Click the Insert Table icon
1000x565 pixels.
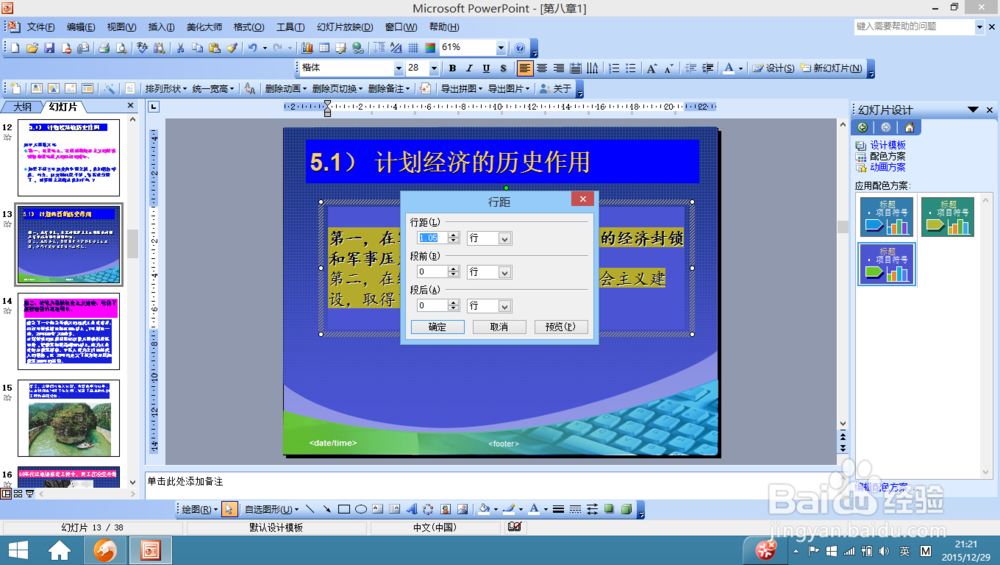tap(325, 48)
